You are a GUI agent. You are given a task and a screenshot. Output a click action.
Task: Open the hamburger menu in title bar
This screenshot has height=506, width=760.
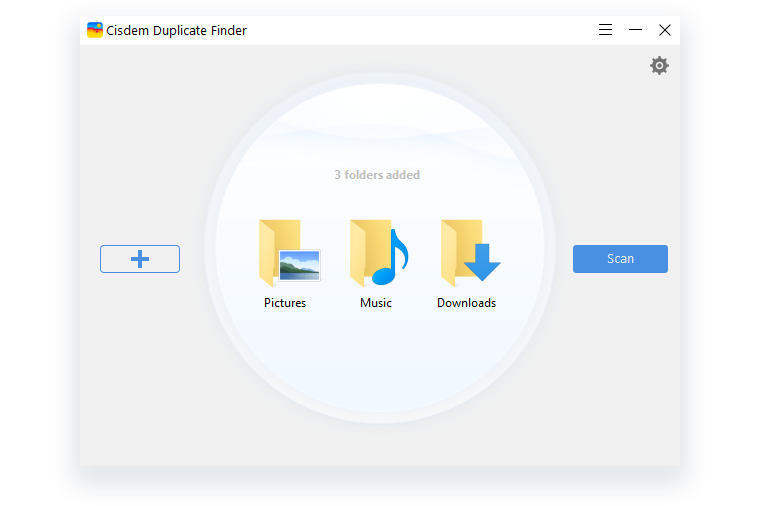605,30
